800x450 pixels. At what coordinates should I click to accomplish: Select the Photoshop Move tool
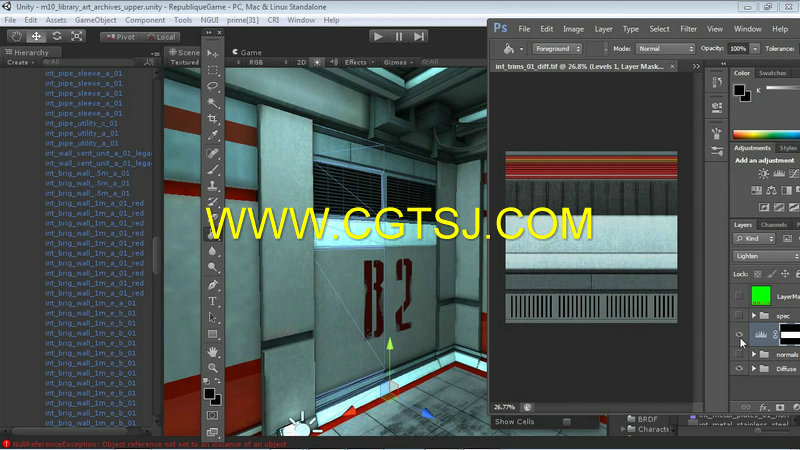(x=213, y=54)
